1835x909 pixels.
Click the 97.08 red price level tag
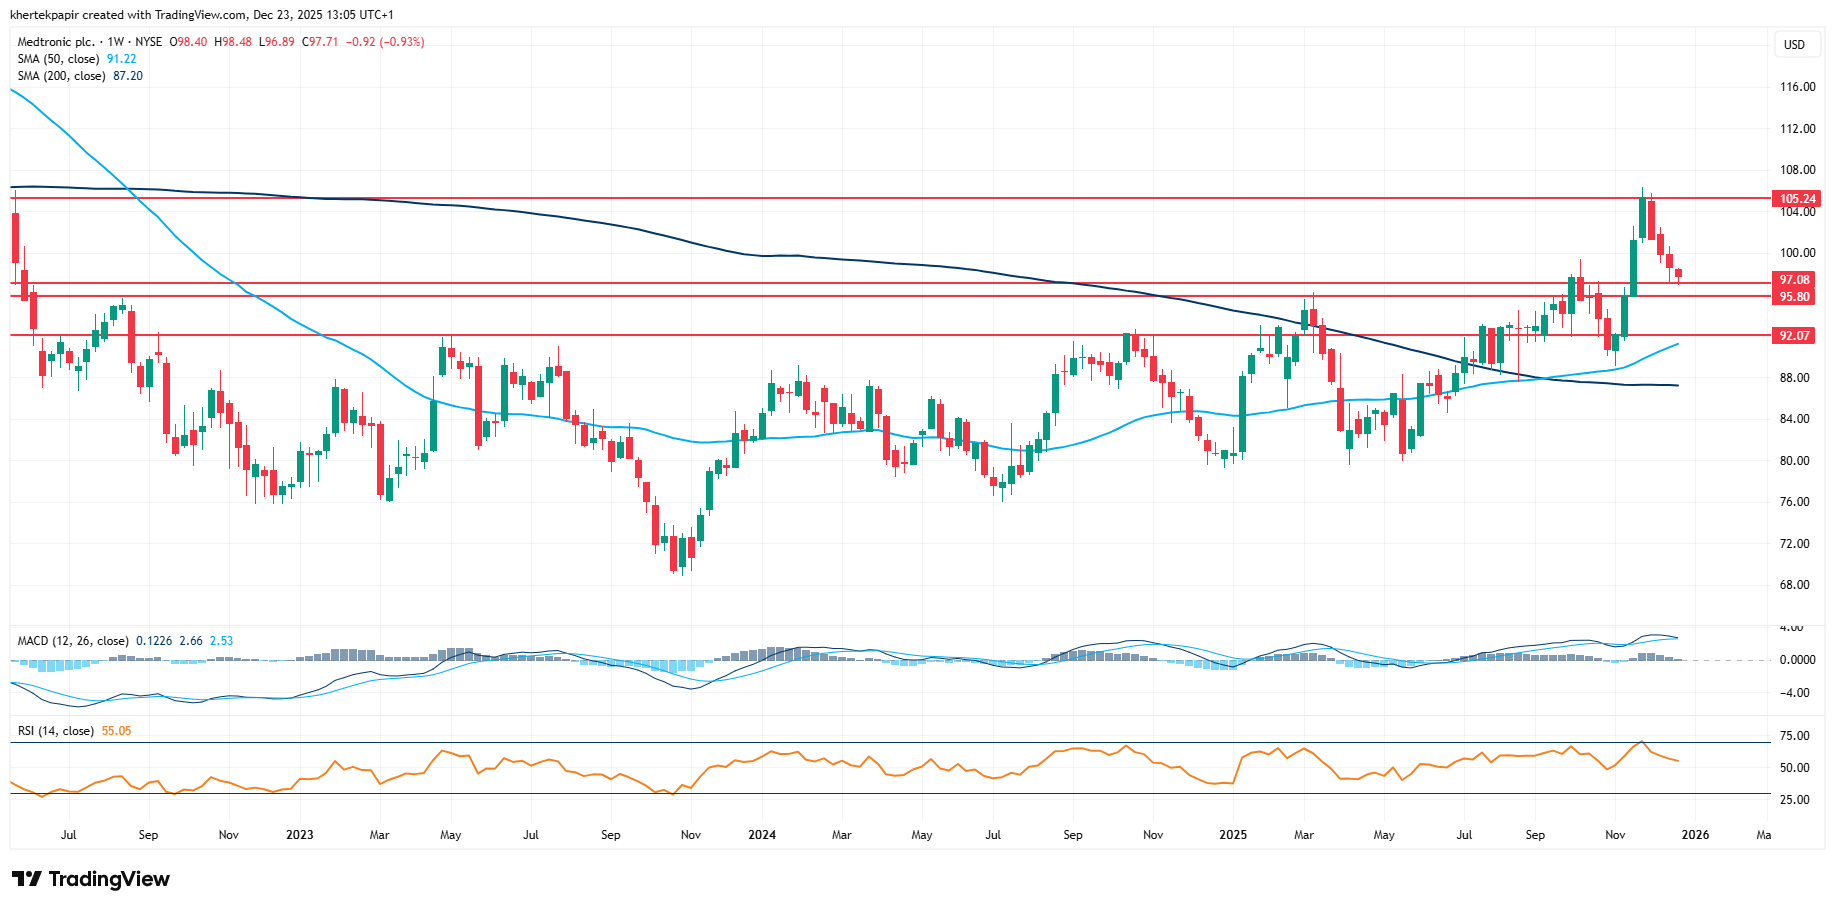[x=1794, y=280]
